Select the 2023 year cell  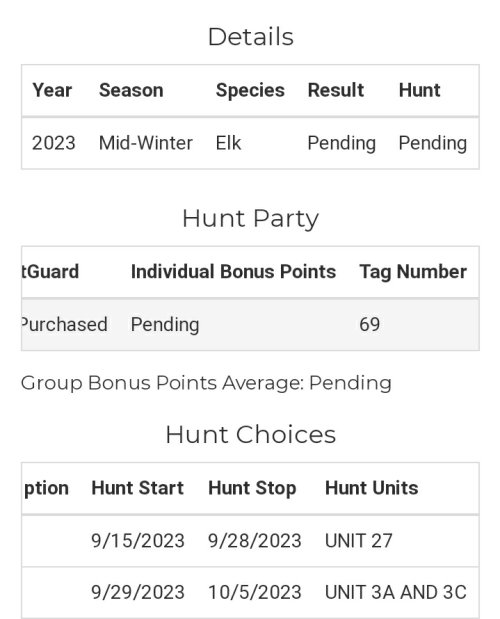[x=54, y=143]
